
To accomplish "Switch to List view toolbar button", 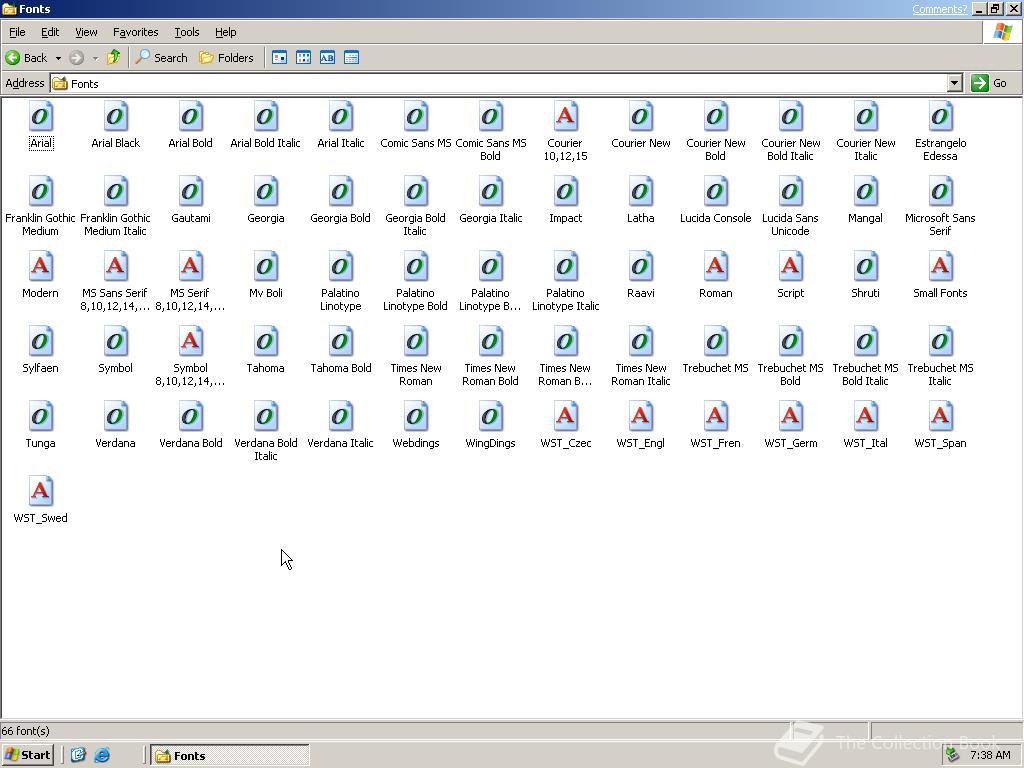I will pyautogui.click(x=304, y=57).
